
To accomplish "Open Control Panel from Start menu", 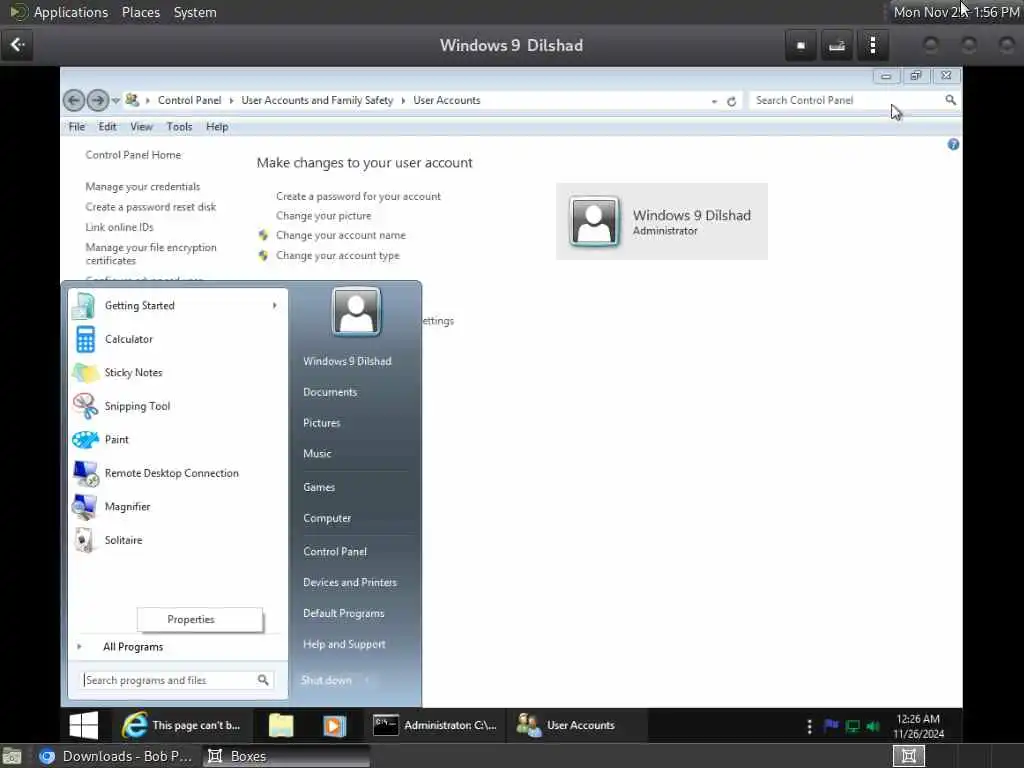I will pyautogui.click(x=335, y=551).
